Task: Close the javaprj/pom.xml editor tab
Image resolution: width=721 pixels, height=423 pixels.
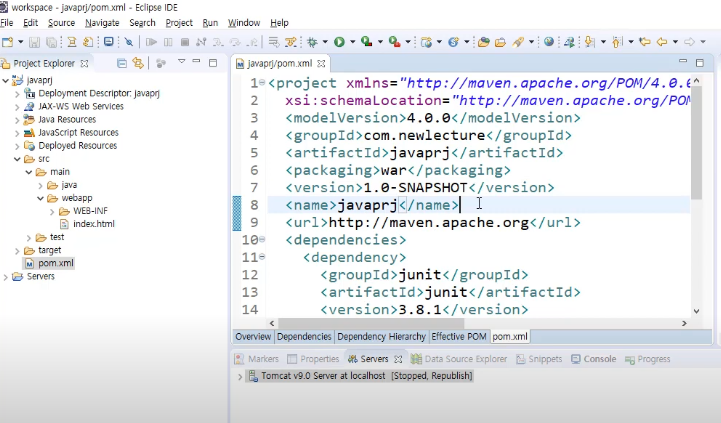Action: [321, 63]
